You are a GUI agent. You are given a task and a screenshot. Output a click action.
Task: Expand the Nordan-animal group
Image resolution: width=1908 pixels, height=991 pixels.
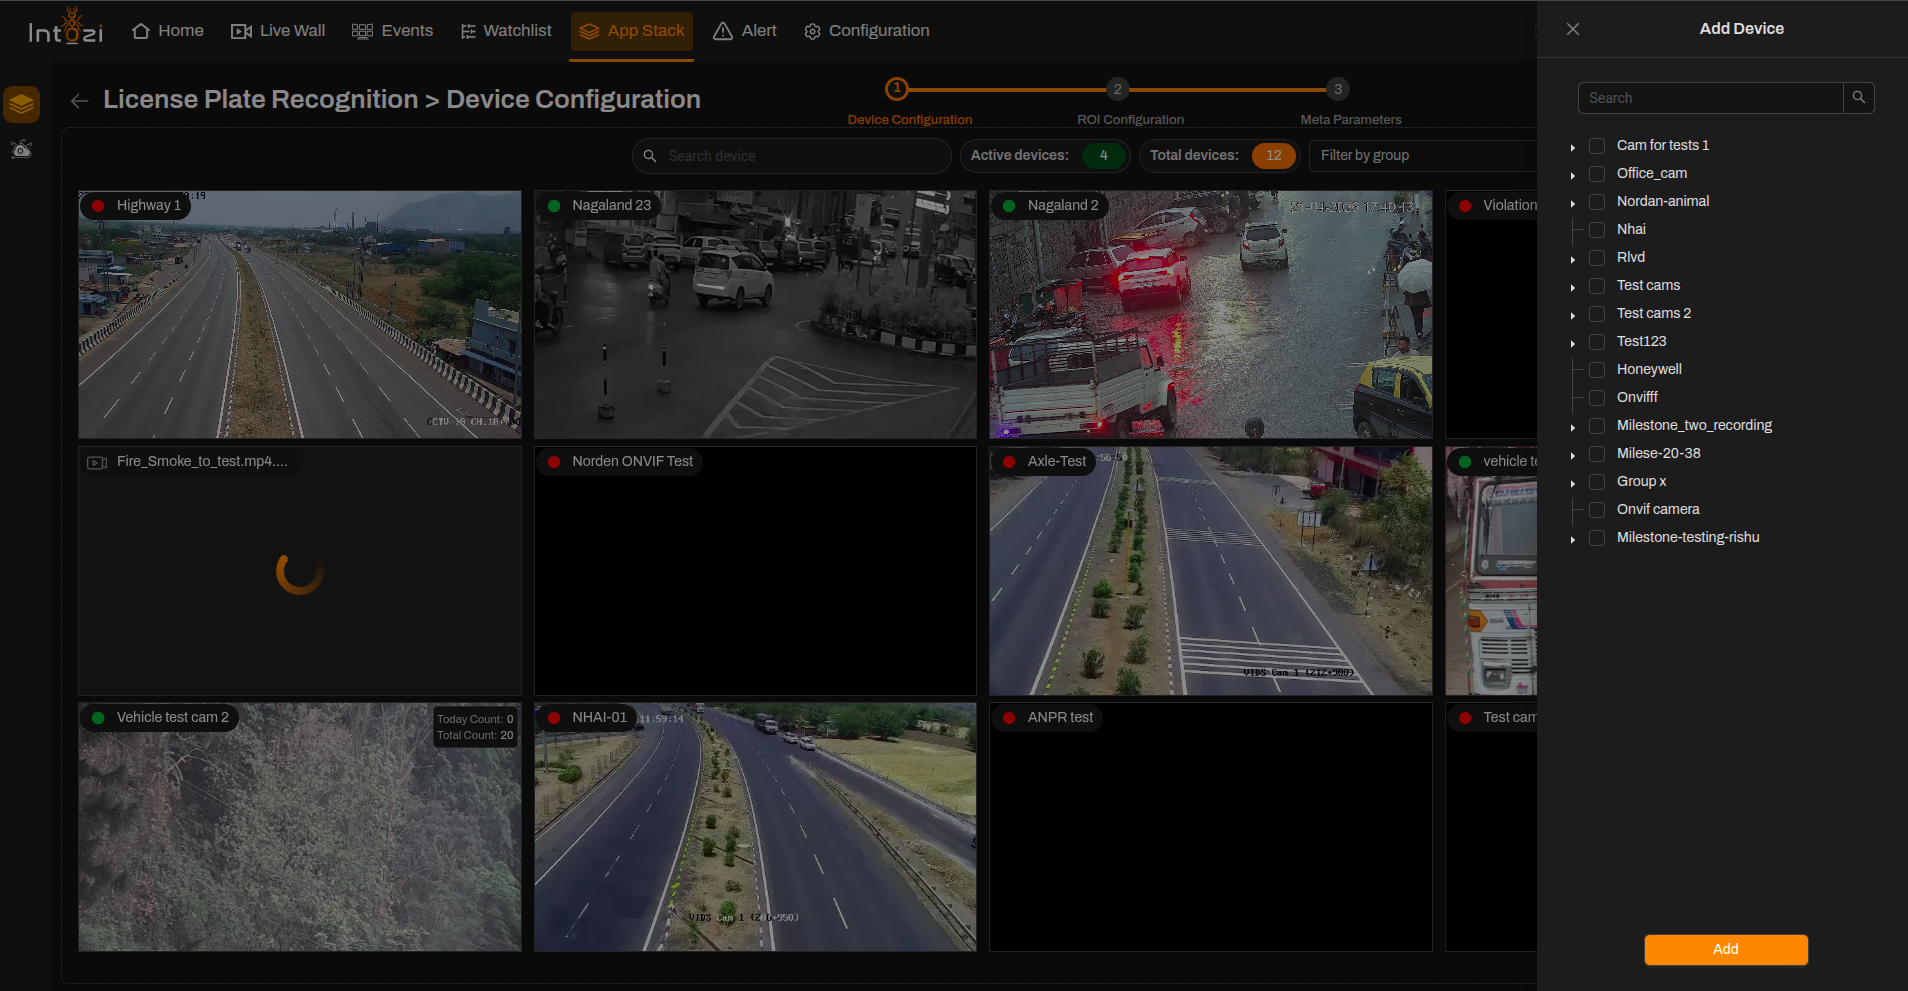[1573, 203]
